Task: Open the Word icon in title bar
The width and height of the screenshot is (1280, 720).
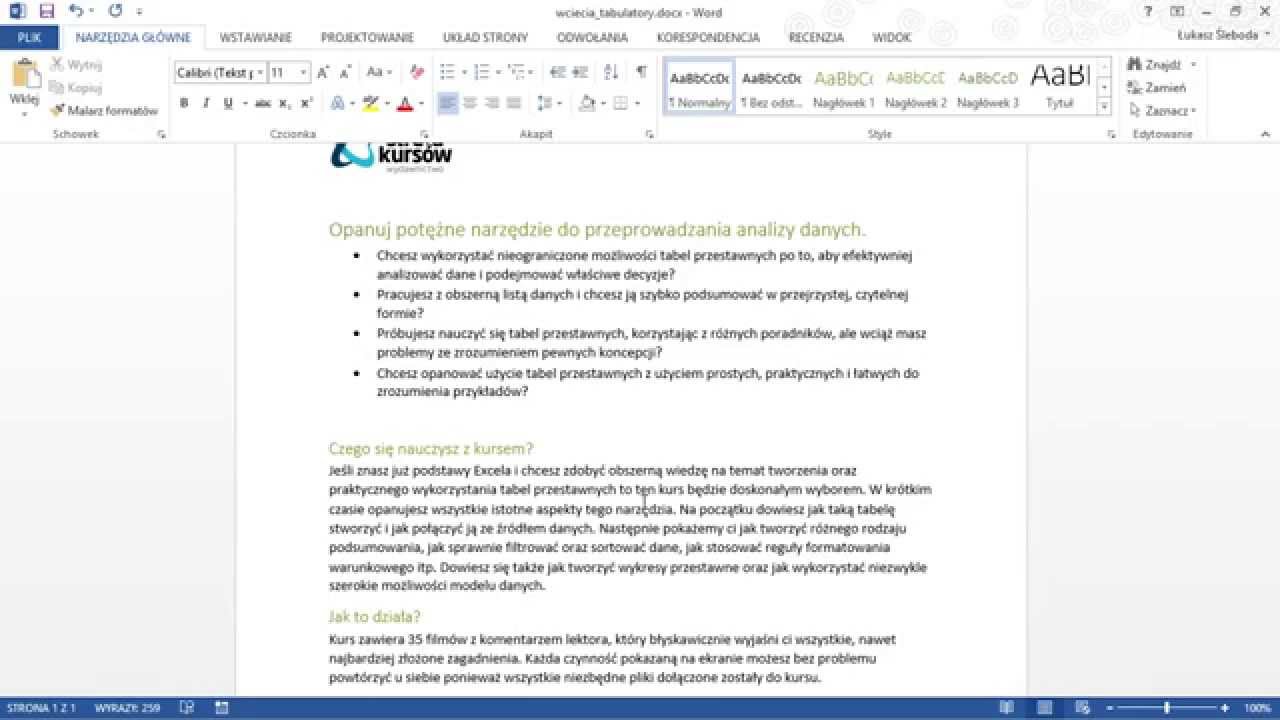Action: [17, 11]
